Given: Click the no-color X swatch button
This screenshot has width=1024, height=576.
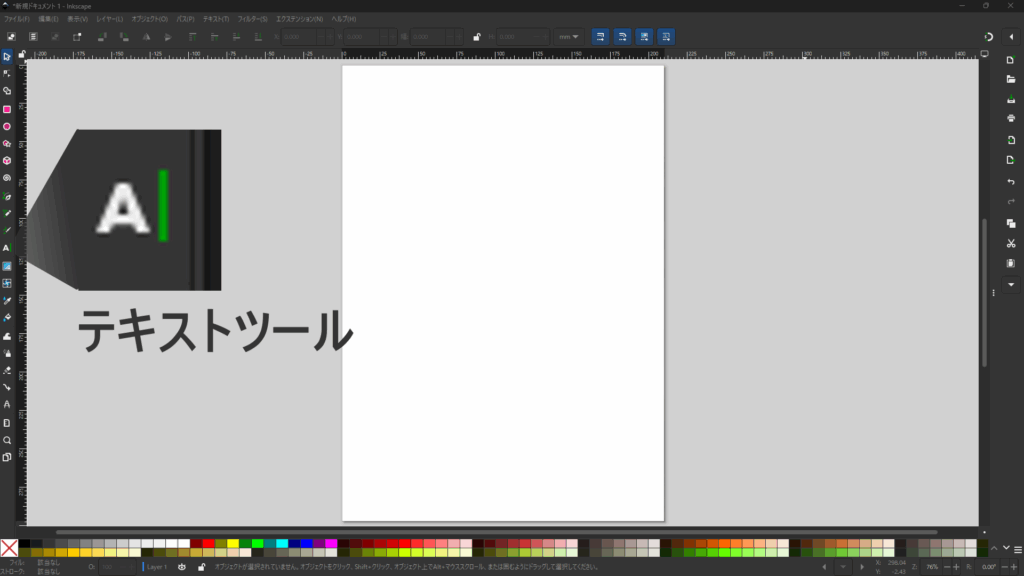Looking at the screenshot, I should (x=9, y=548).
